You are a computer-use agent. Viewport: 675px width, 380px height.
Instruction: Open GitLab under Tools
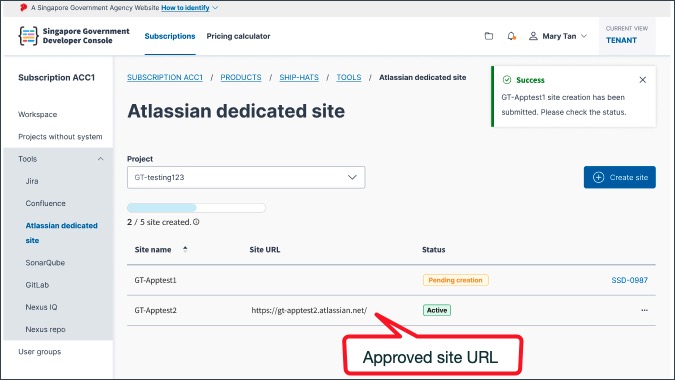(x=37, y=285)
